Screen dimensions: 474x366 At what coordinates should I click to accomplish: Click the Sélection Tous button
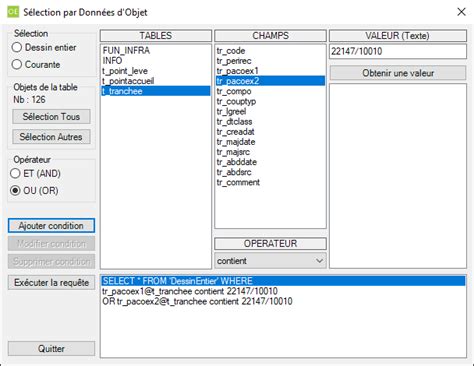(51, 117)
